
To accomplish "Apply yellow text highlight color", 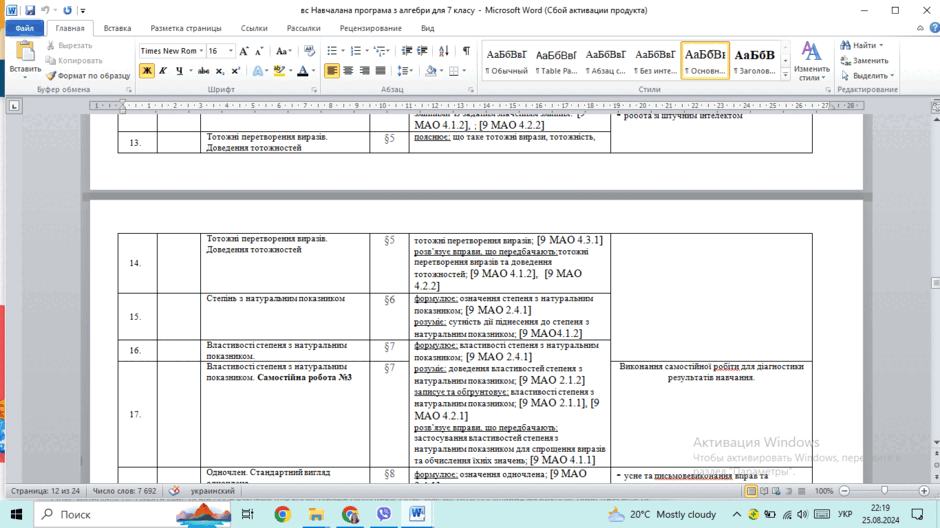I will point(279,71).
